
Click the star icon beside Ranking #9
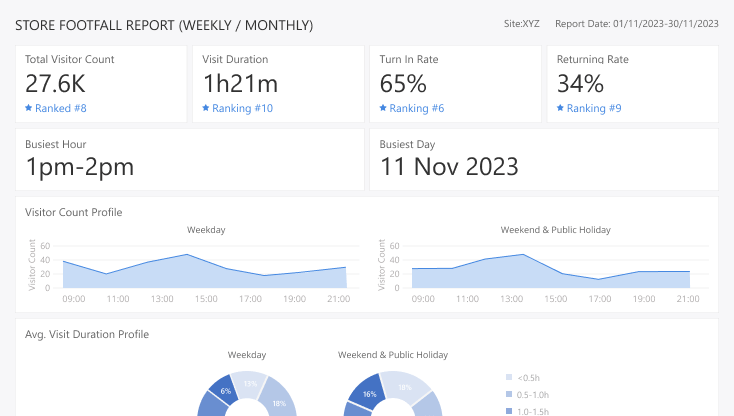point(560,108)
